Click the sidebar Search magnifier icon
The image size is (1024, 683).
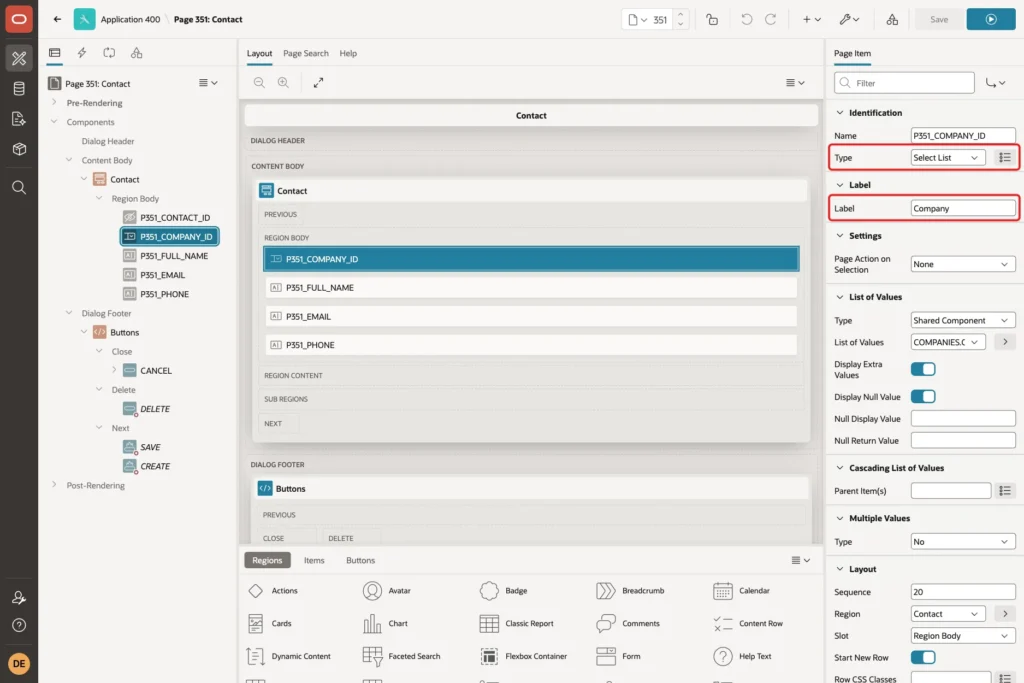coord(19,188)
